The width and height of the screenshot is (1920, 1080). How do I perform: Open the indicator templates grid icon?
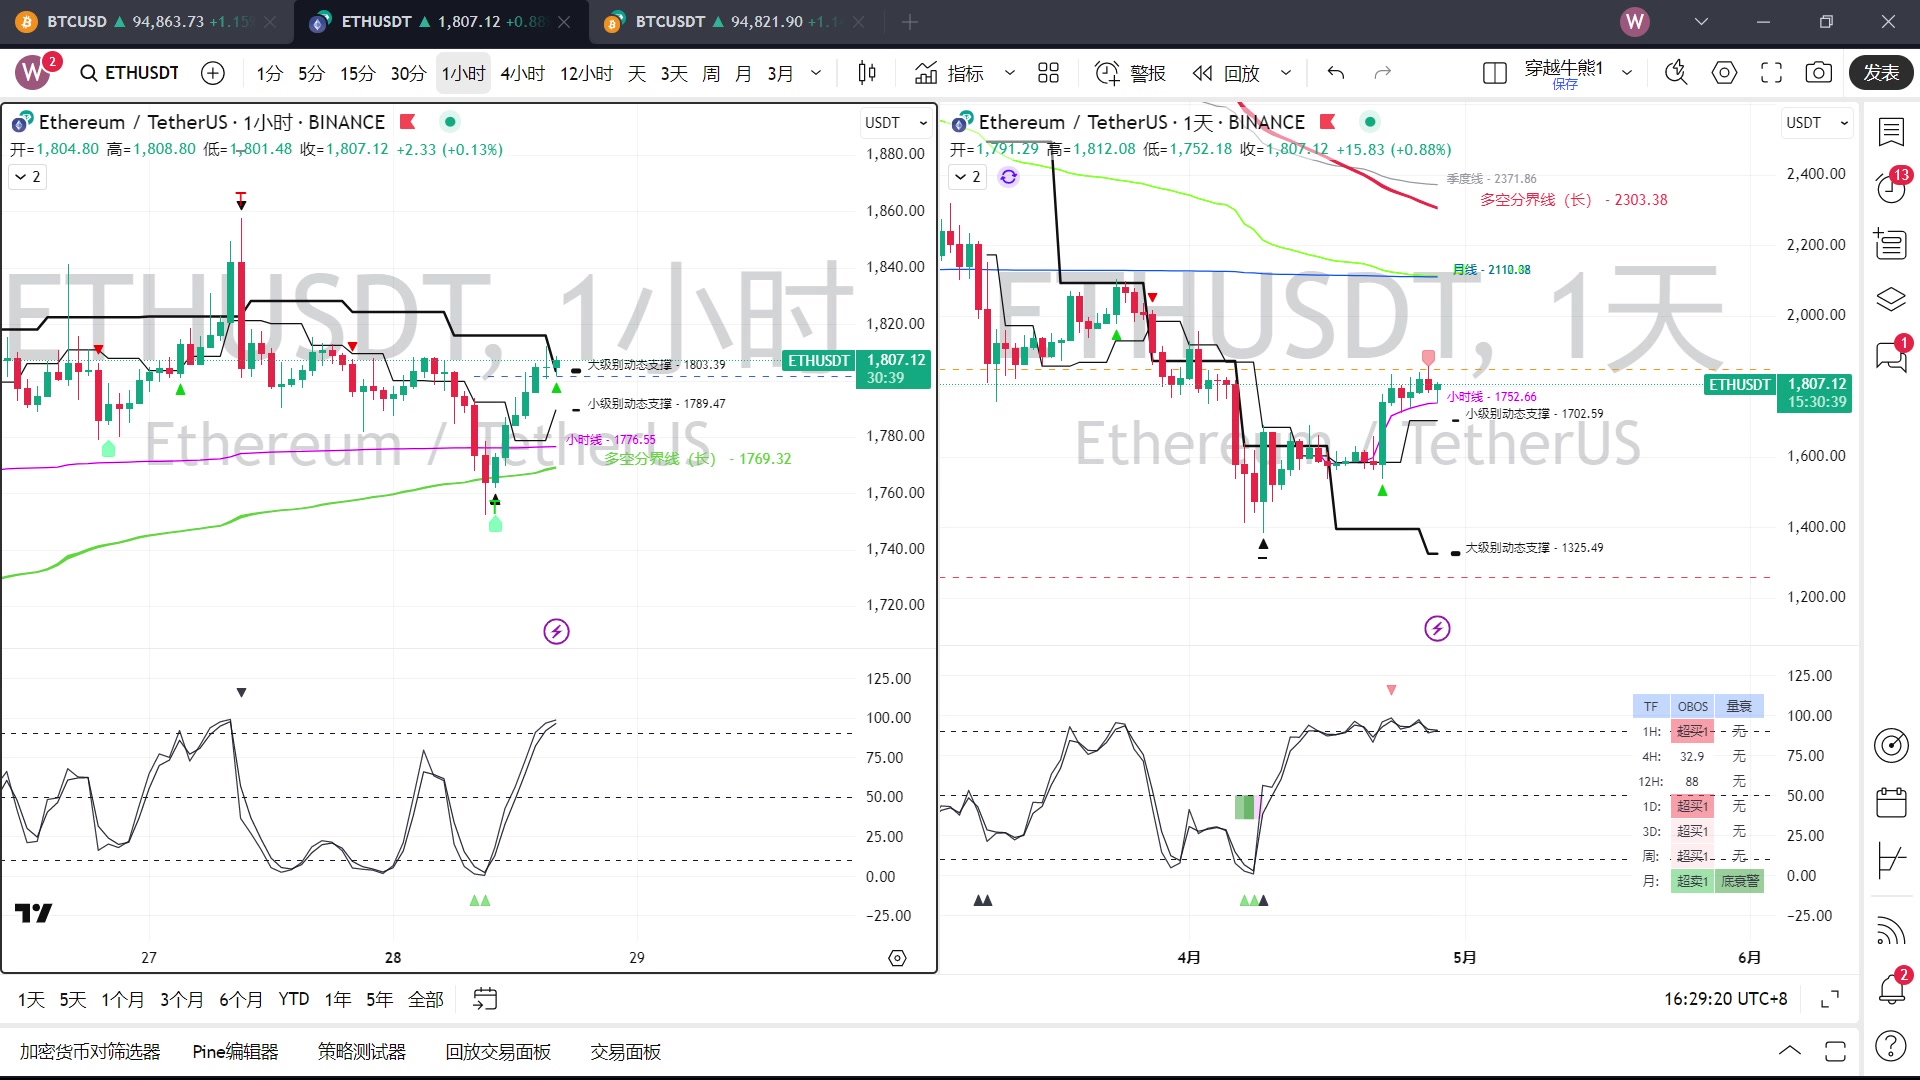pyautogui.click(x=1048, y=73)
